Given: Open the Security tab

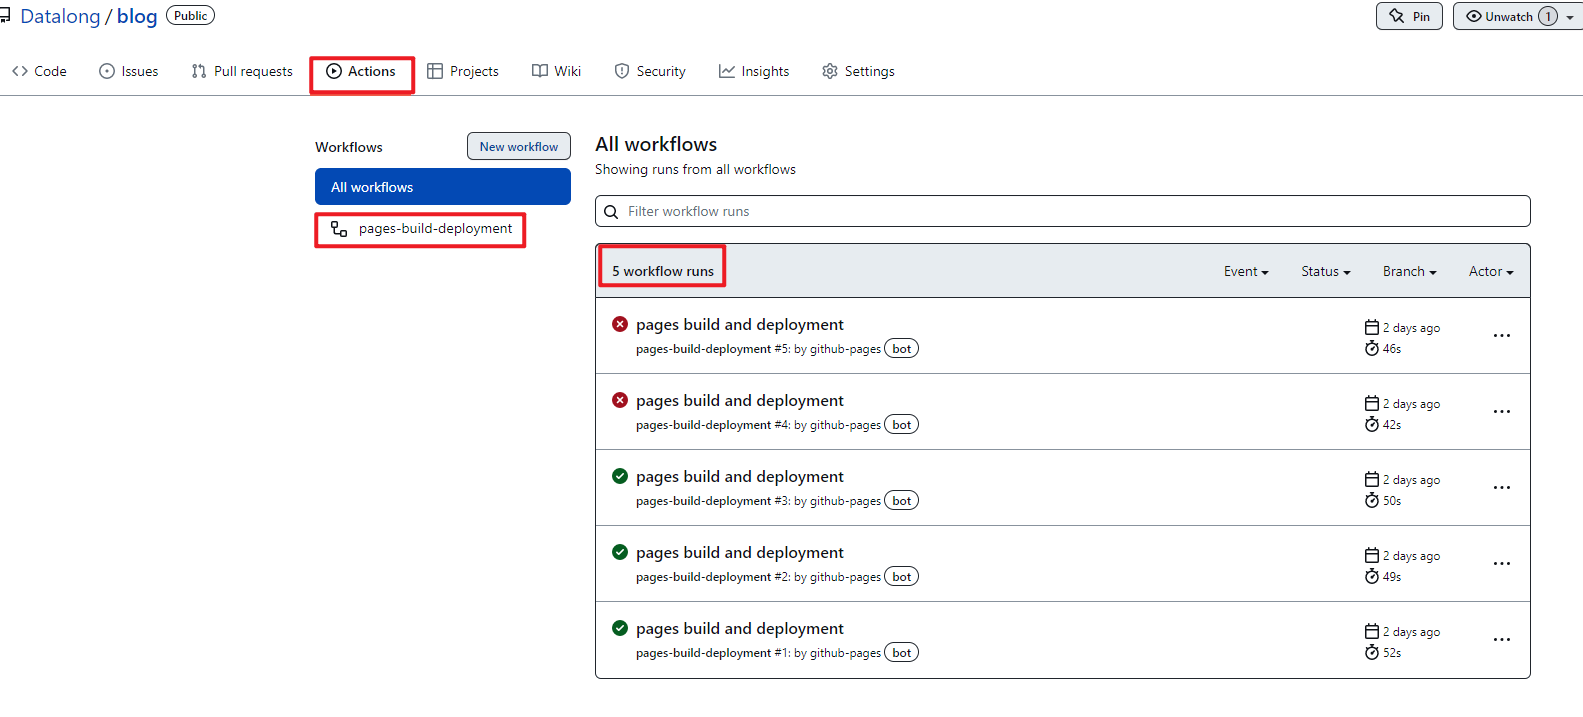Looking at the screenshot, I should pos(650,72).
